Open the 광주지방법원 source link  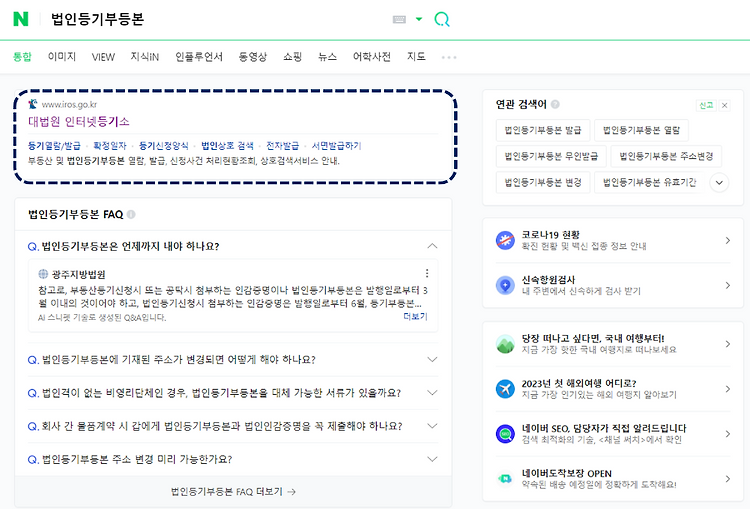tap(78, 274)
